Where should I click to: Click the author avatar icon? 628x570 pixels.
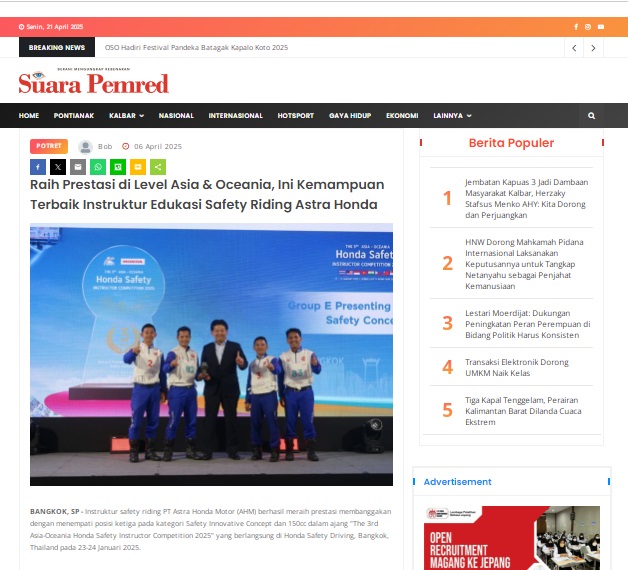click(x=85, y=147)
